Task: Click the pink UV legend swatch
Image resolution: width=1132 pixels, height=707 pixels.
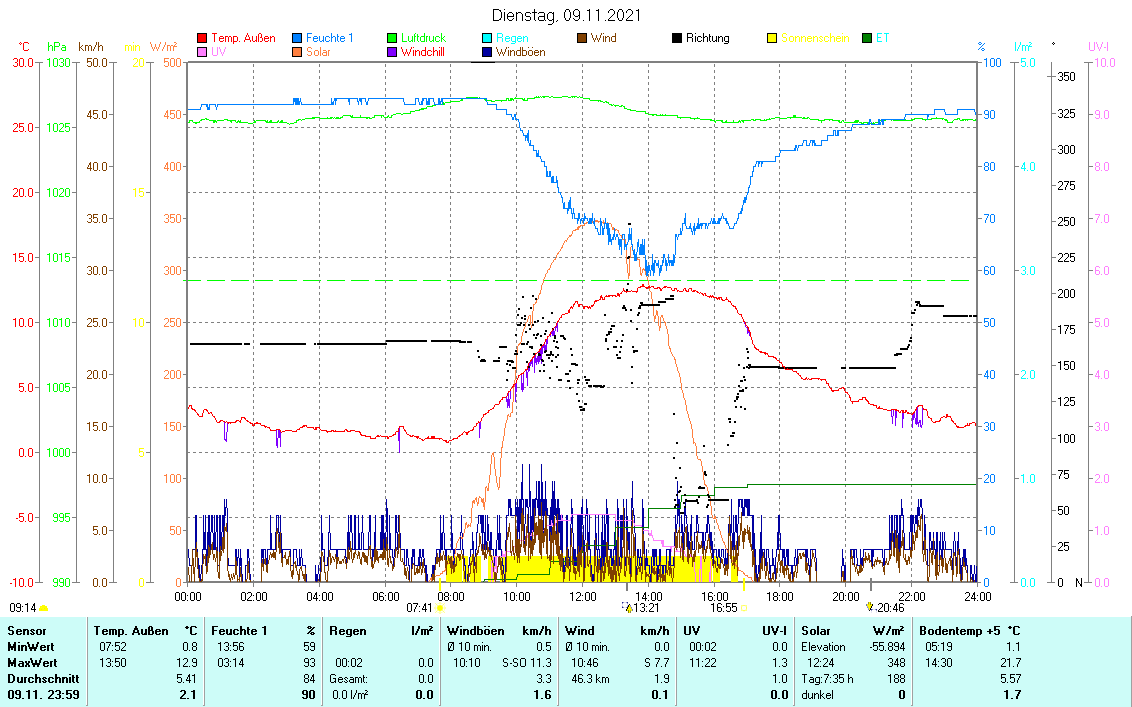Action: (202, 53)
